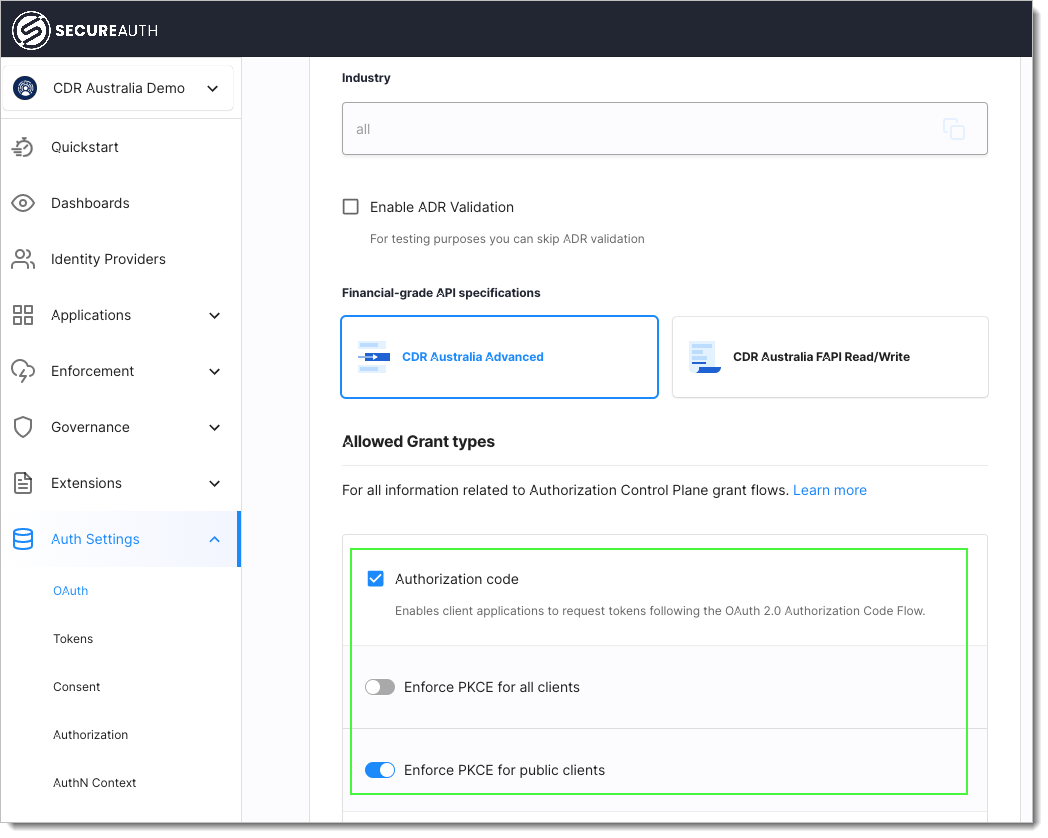Click the SECUREAUTH brand text
Image resolution: width=1048 pixels, height=838 pixels.
point(106,31)
